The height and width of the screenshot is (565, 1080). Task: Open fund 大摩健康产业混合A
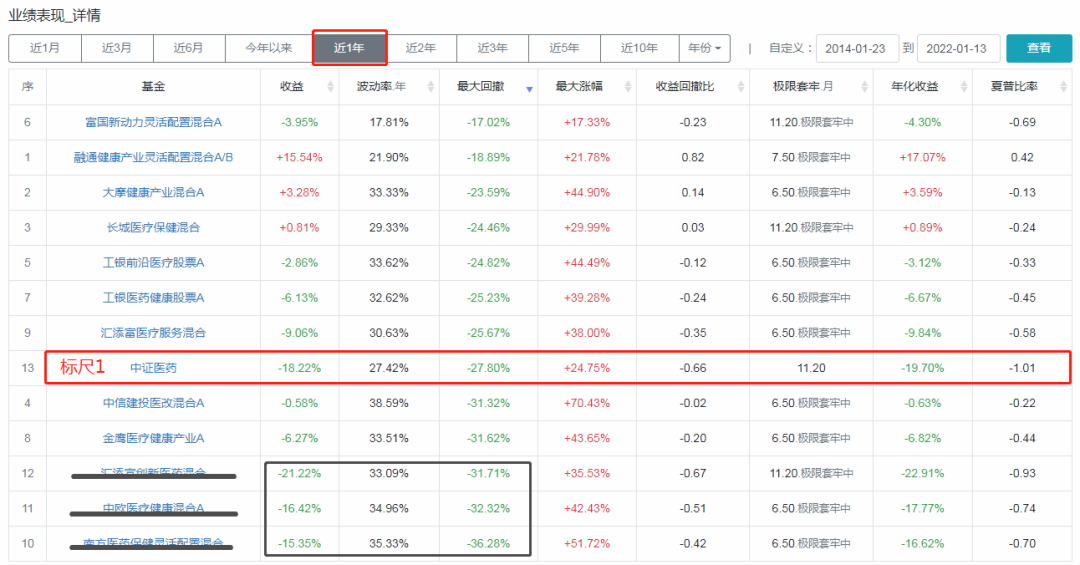[154, 193]
